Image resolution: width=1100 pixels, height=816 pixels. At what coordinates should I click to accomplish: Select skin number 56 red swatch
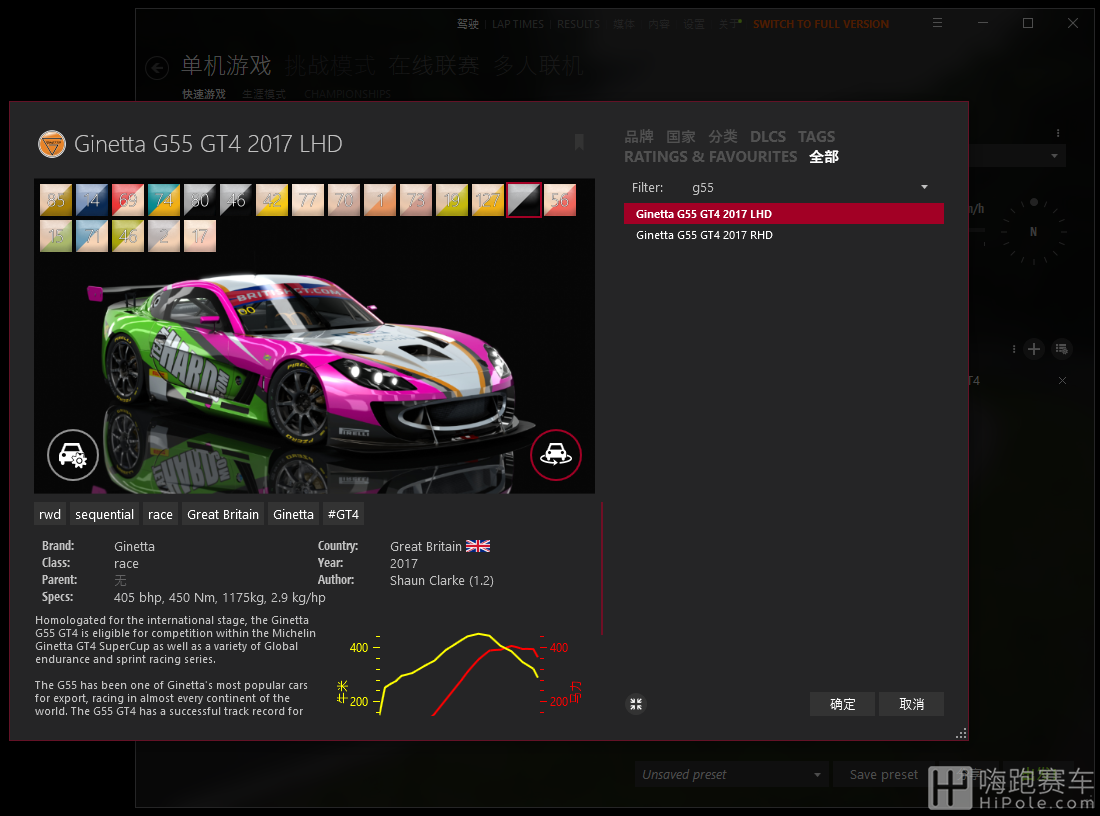tap(560, 200)
